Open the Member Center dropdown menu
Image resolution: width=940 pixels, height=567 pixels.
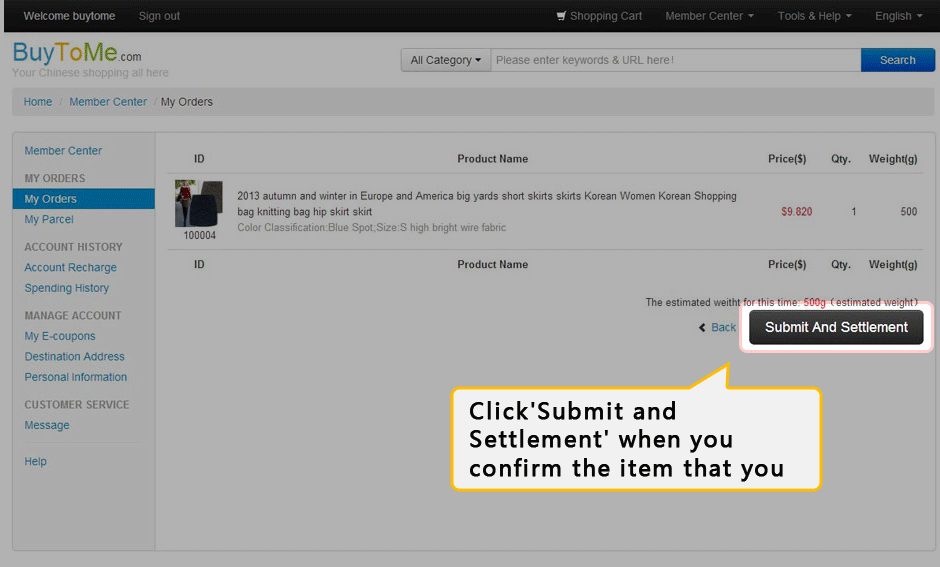pyautogui.click(x=709, y=16)
